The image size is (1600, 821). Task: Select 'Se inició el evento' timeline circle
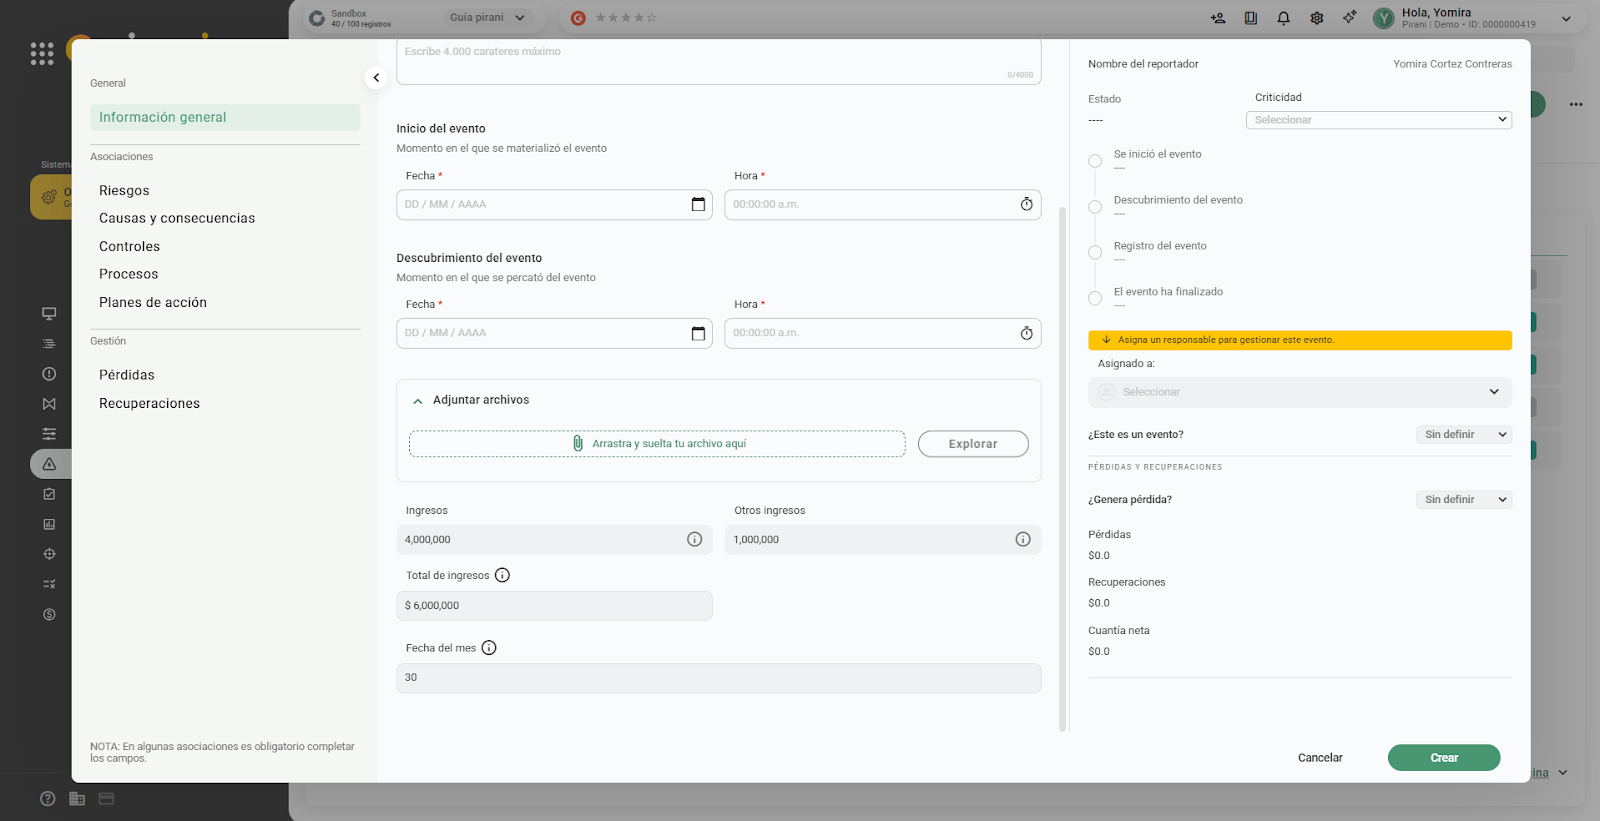pos(1095,161)
